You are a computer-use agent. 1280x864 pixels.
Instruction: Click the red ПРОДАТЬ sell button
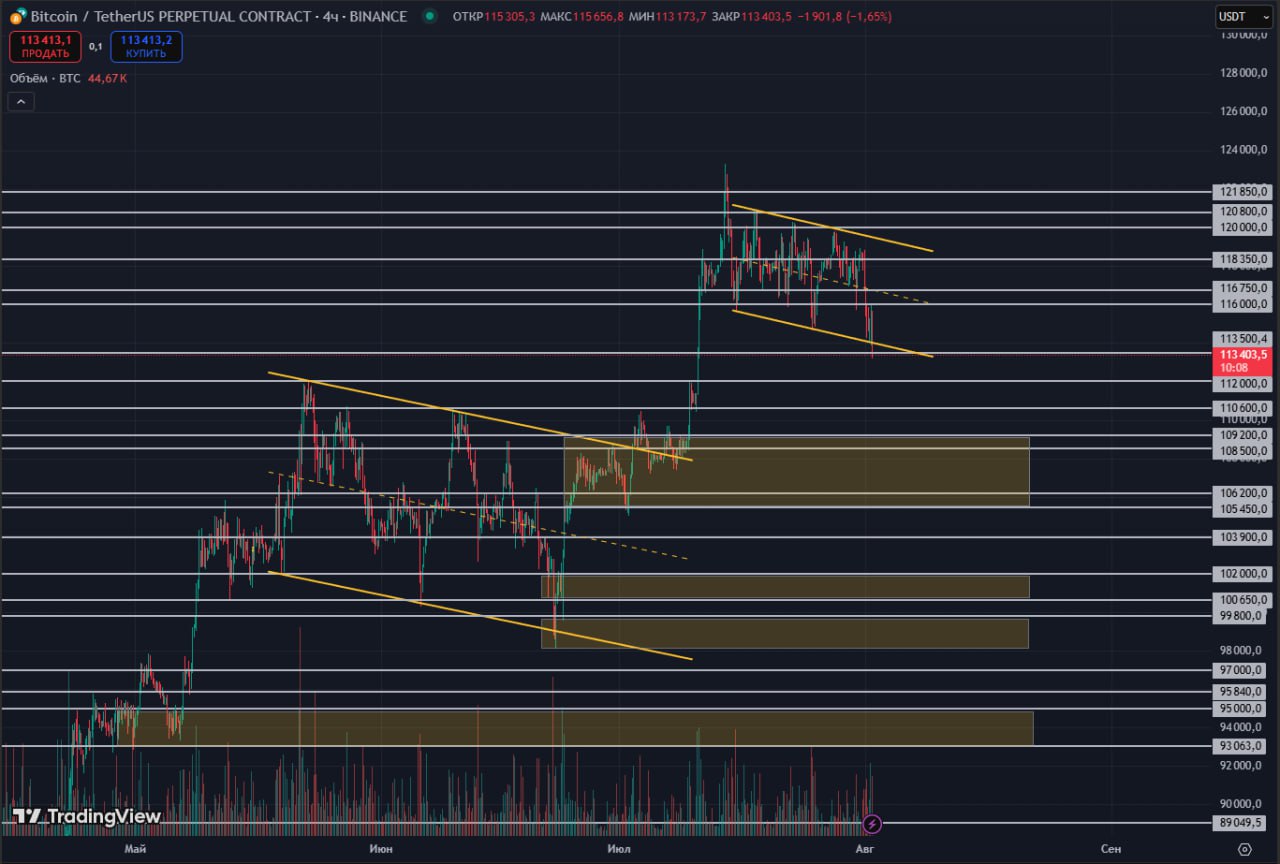click(x=45, y=46)
